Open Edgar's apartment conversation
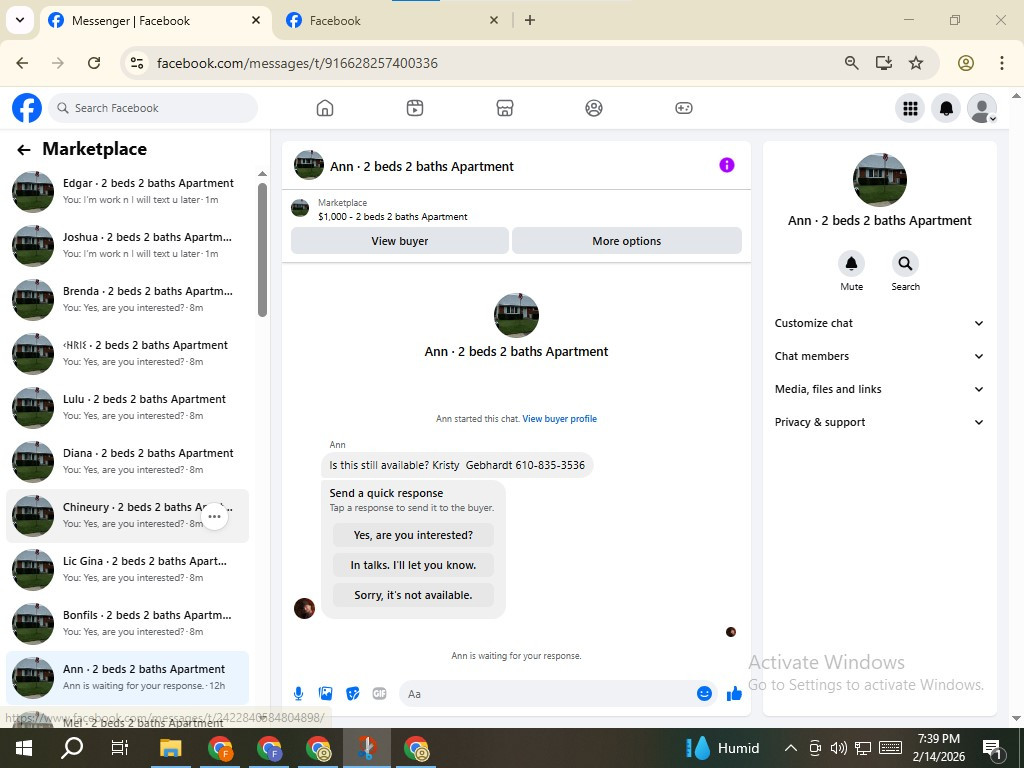The width and height of the screenshot is (1024, 768). (x=127, y=191)
